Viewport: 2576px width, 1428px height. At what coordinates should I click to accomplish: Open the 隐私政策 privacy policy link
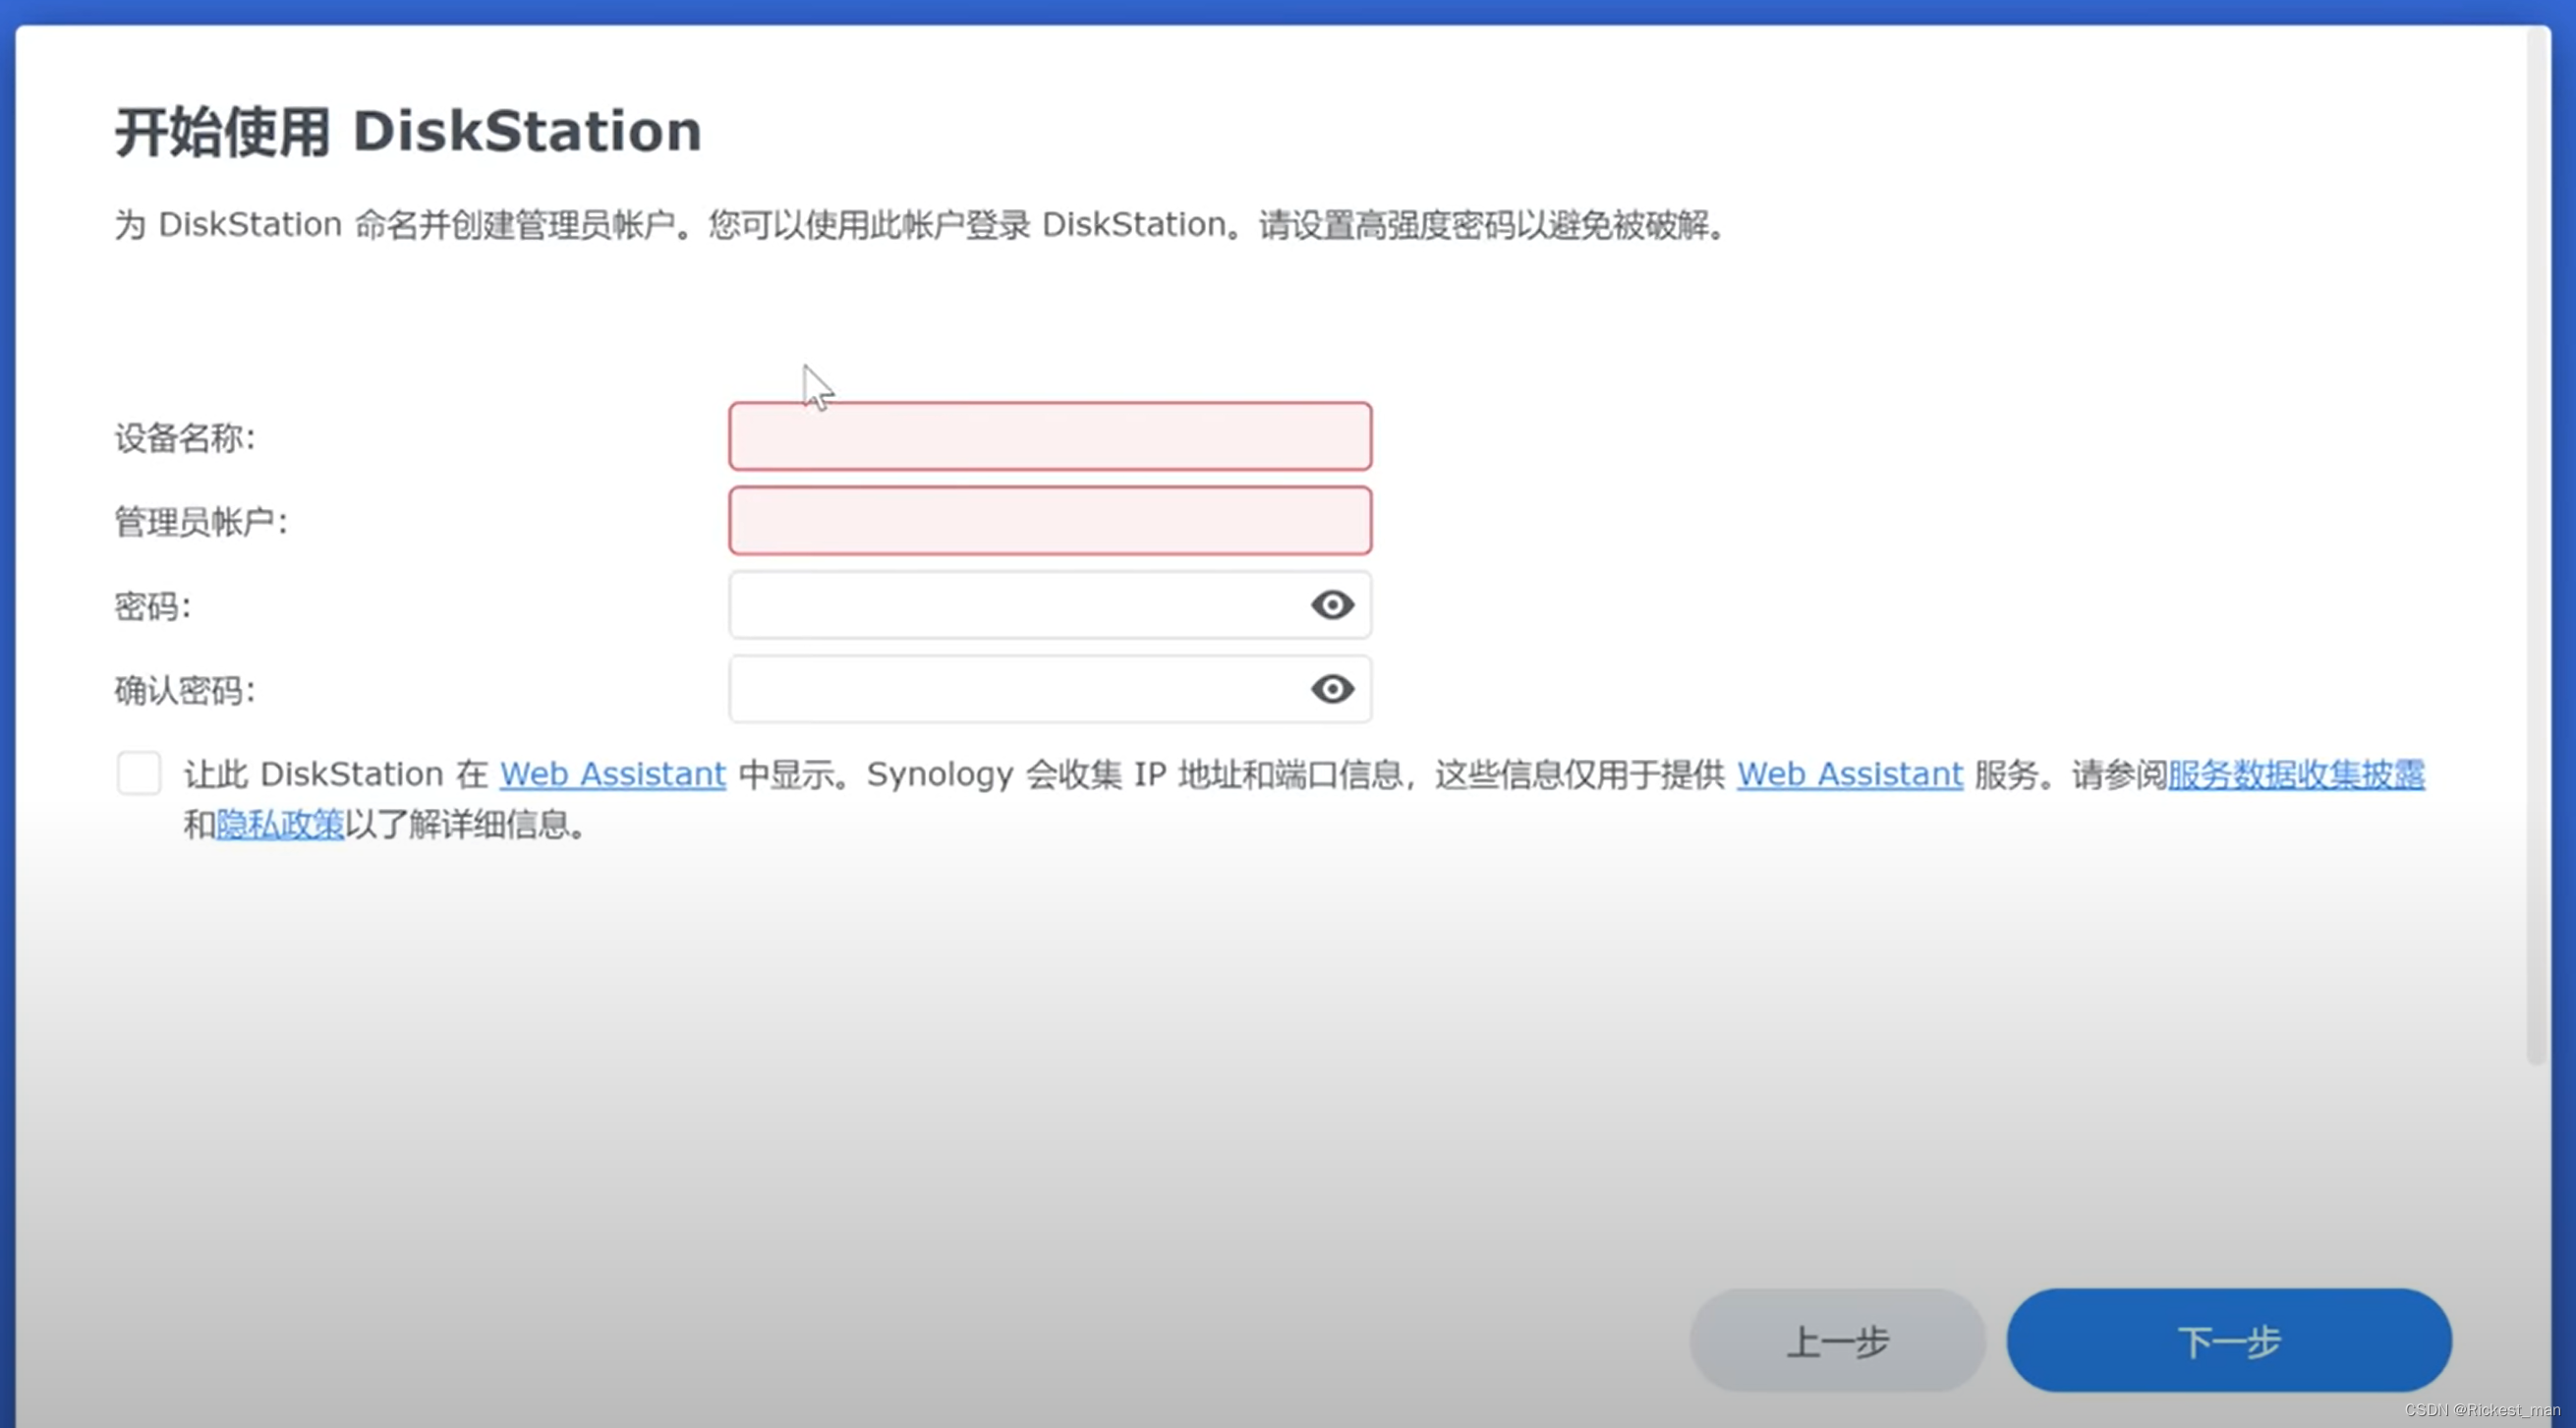click(280, 825)
